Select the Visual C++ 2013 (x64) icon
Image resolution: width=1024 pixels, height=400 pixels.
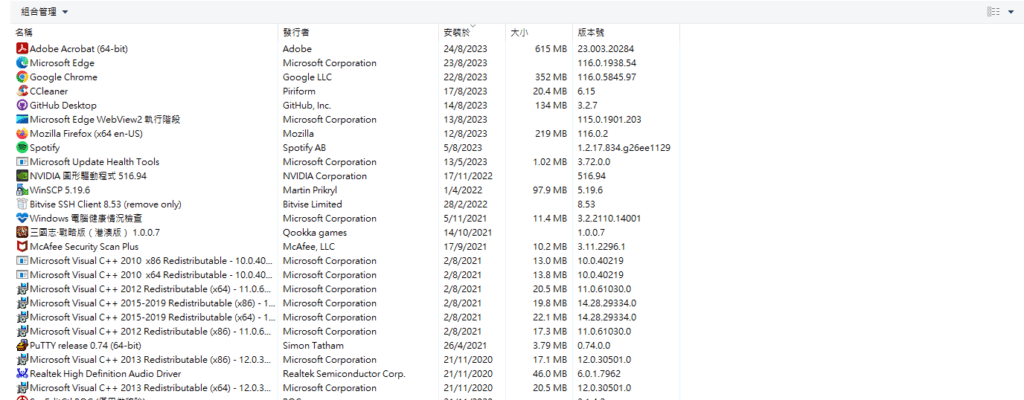pos(22,388)
